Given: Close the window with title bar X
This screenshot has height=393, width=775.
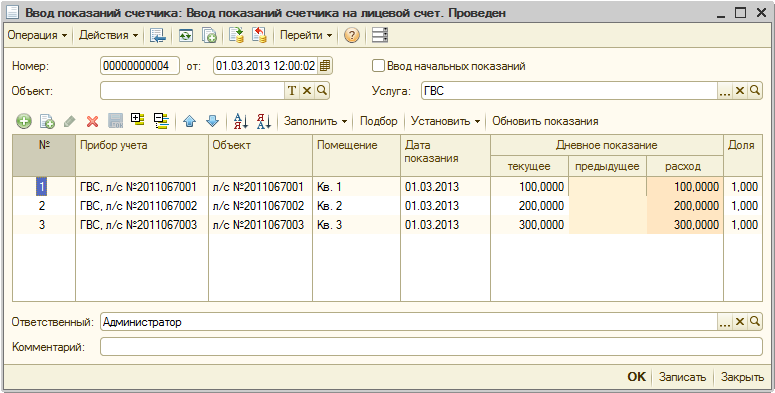Looking at the screenshot, I should [761, 13].
